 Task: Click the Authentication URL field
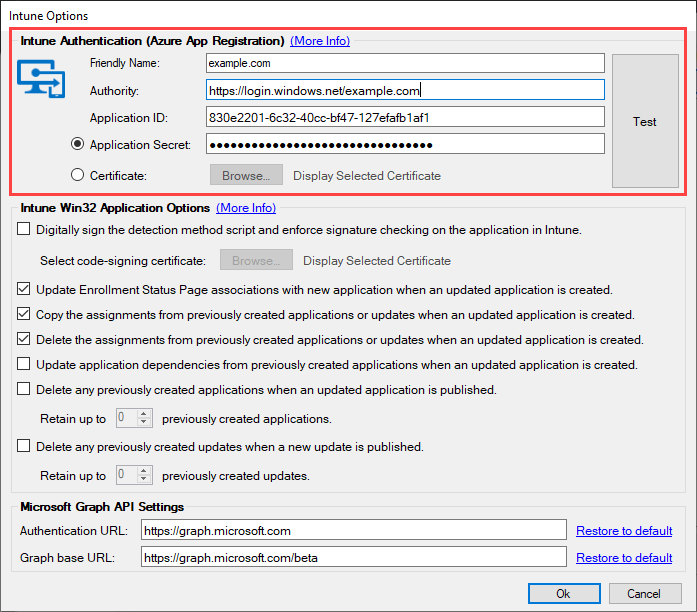[x=354, y=530]
